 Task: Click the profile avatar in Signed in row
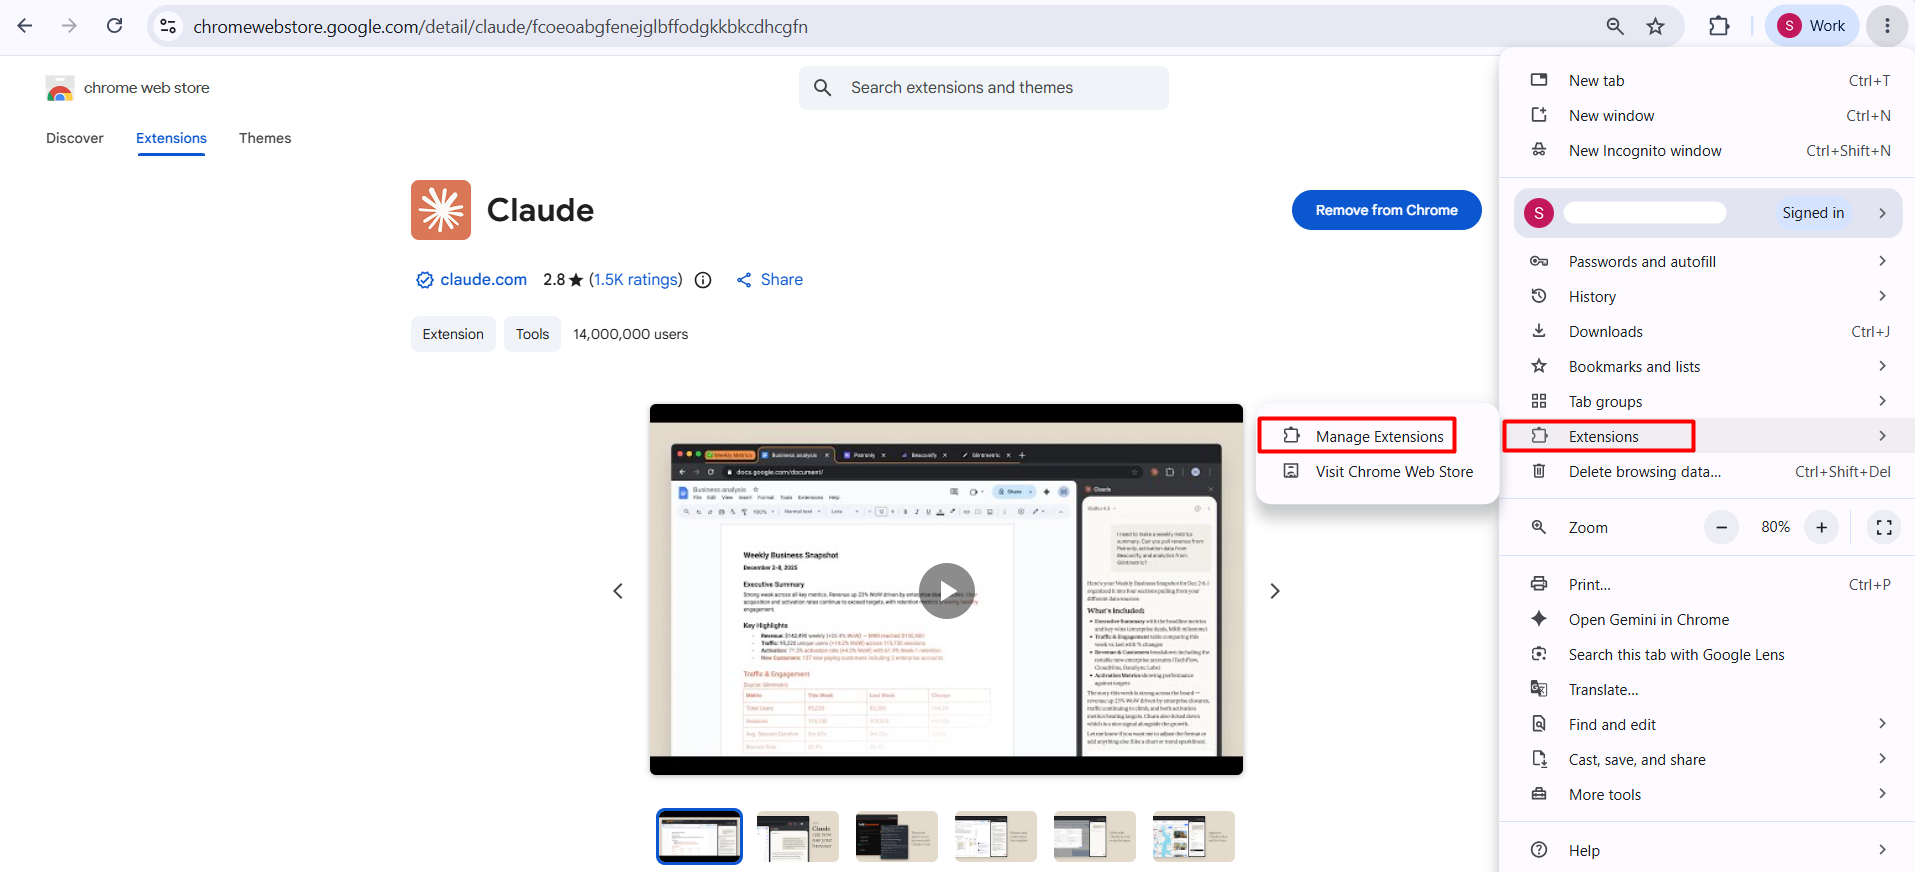pyautogui.click(x=1539, y=212)
